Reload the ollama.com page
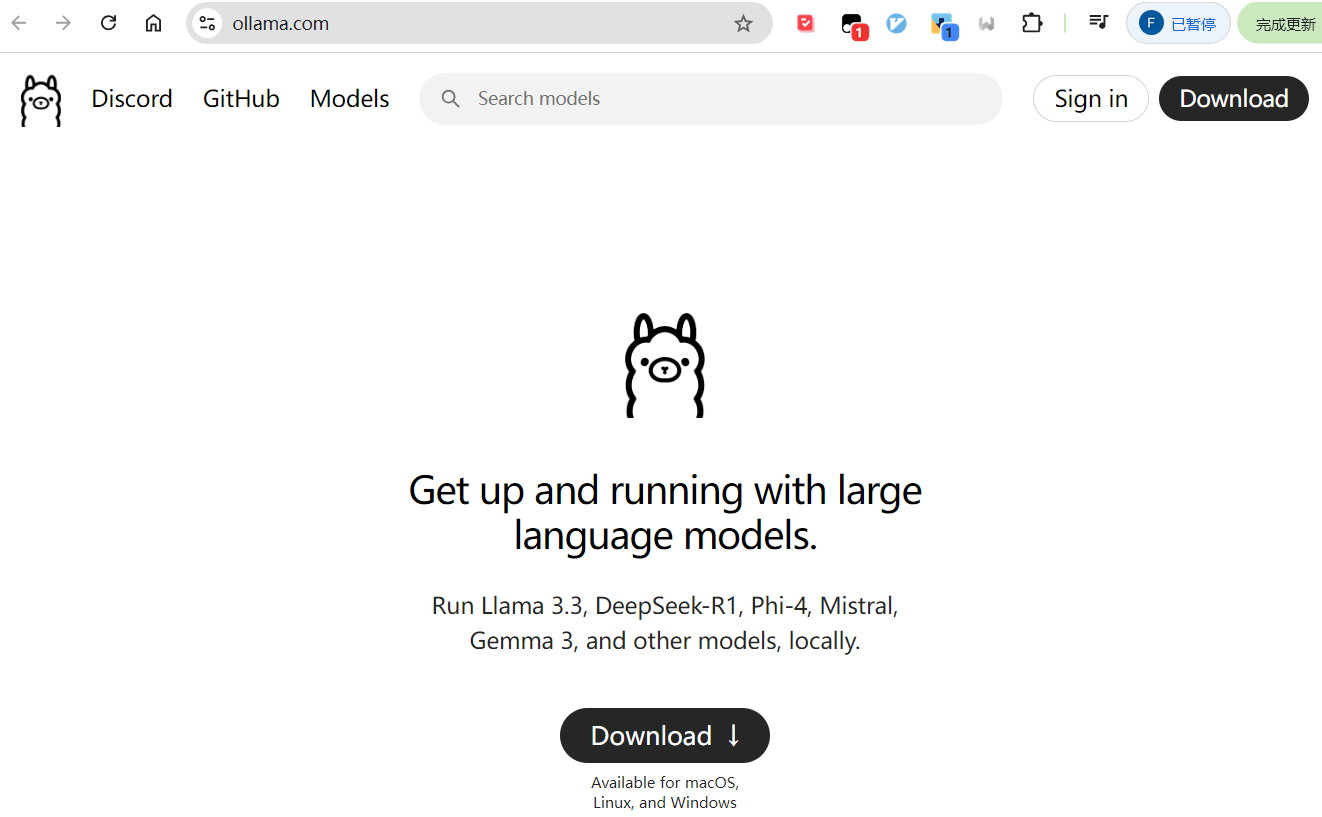Screen dimensions: 1322x817 pos(108,23)
